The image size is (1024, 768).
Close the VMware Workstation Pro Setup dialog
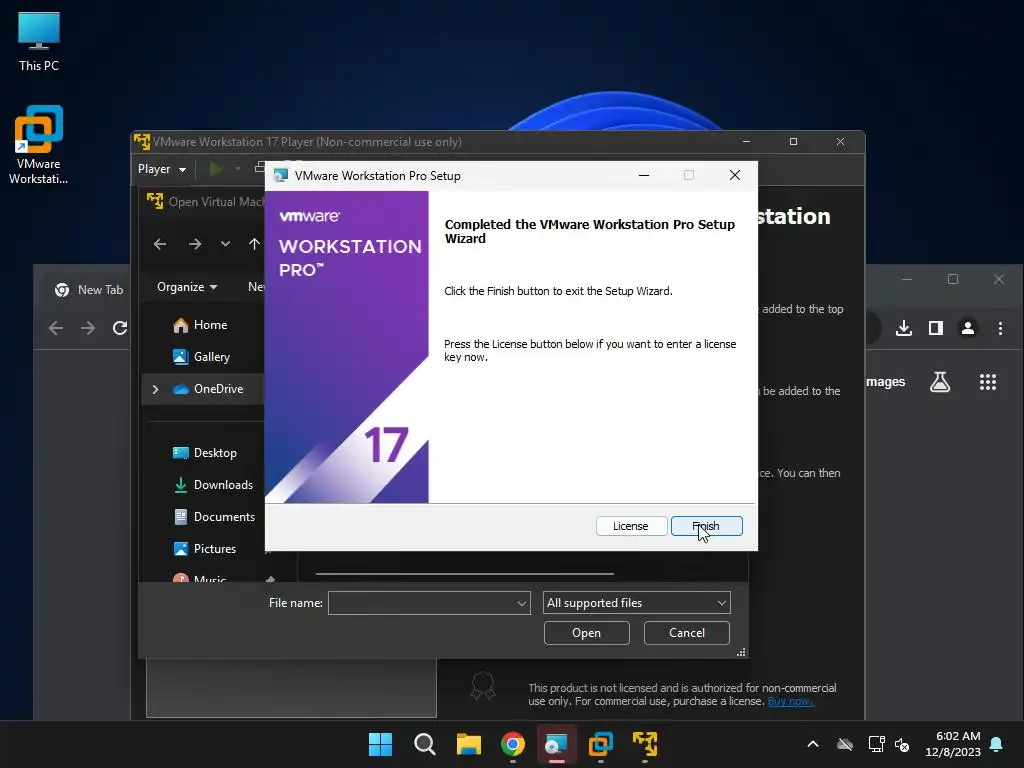pyautogui.click(x=735, y=175)
